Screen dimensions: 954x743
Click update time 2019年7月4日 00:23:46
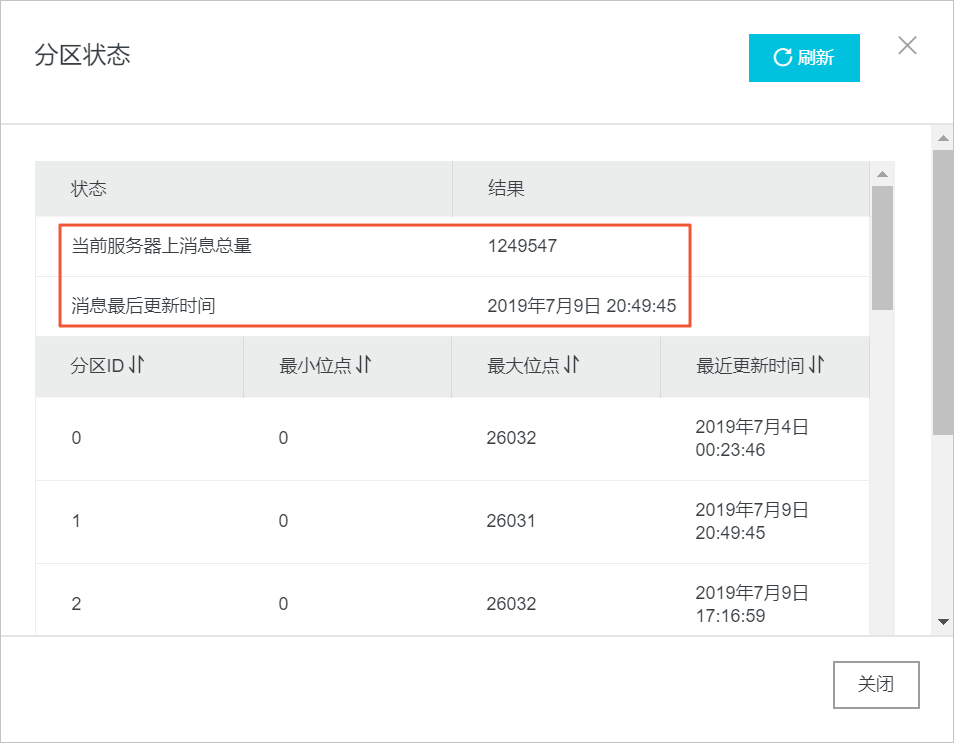[751, 438]
